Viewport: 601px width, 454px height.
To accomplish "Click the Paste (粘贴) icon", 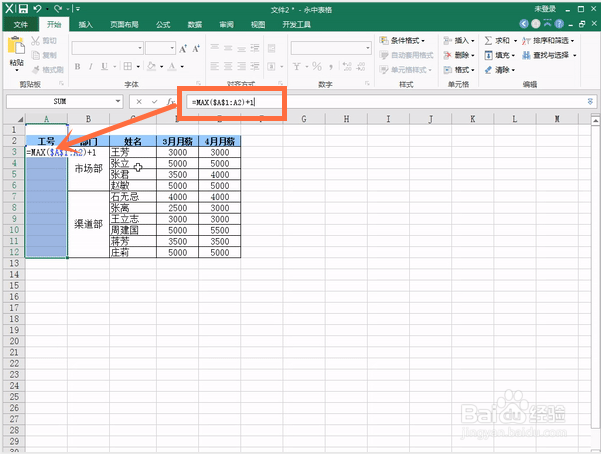I will tap(16, 46).
